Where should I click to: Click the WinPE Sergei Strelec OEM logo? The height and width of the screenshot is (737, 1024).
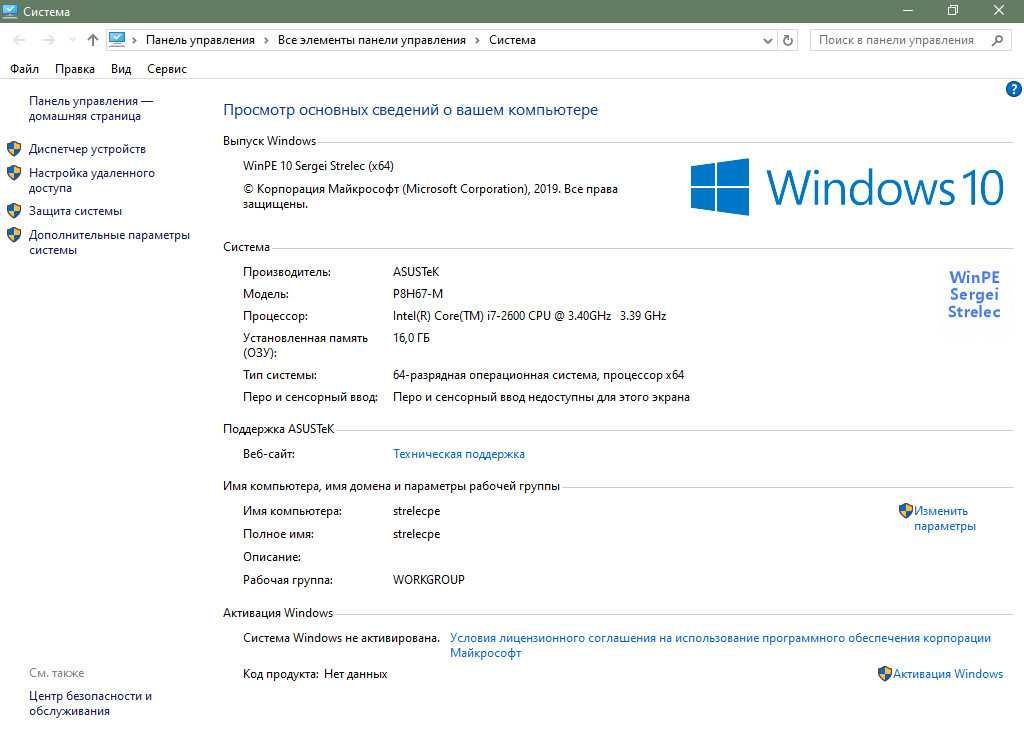click(974, 294)
